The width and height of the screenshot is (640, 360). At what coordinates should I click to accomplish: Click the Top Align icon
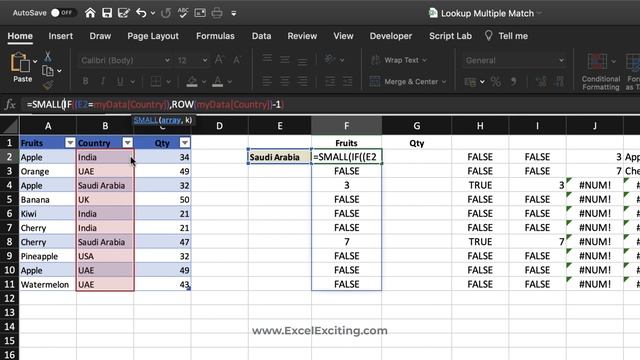[x=267, y=60]
